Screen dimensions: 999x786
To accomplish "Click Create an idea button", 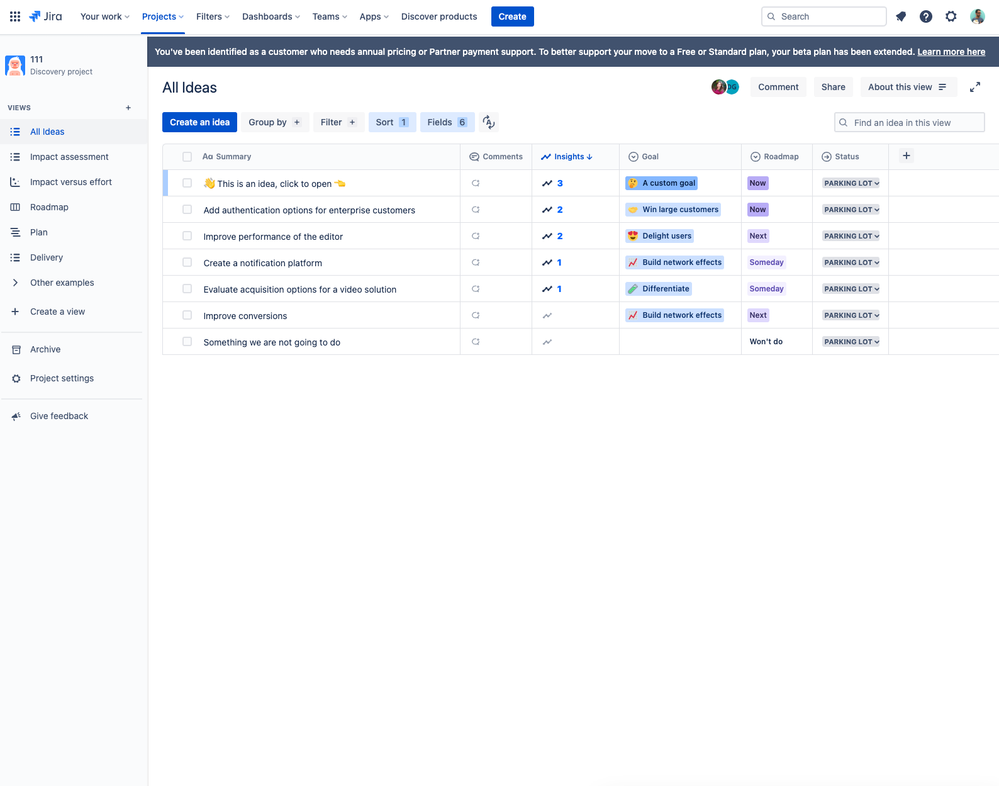I will click(199, 122).
